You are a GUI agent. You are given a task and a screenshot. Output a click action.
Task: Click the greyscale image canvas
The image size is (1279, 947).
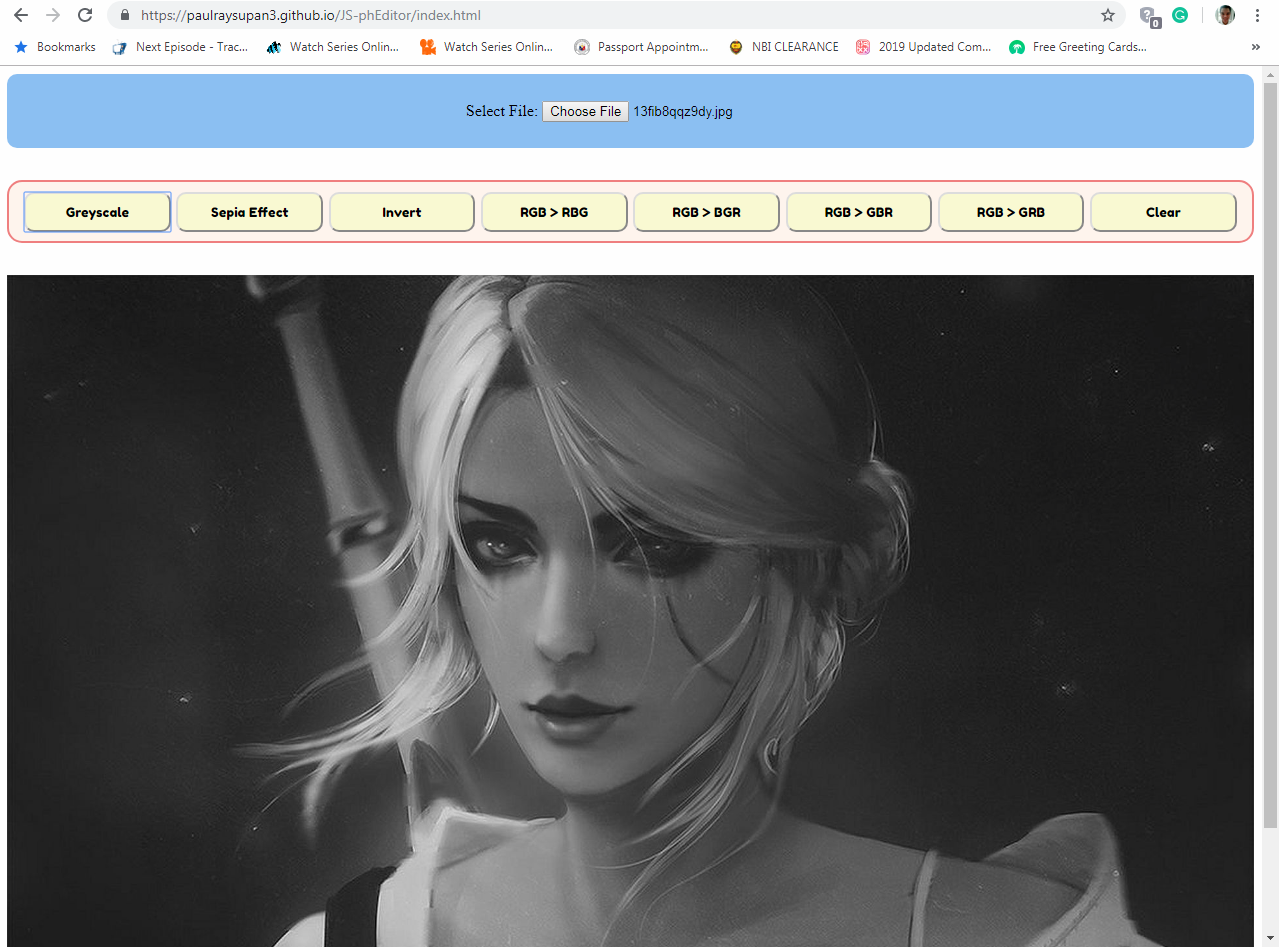[630, 611]
